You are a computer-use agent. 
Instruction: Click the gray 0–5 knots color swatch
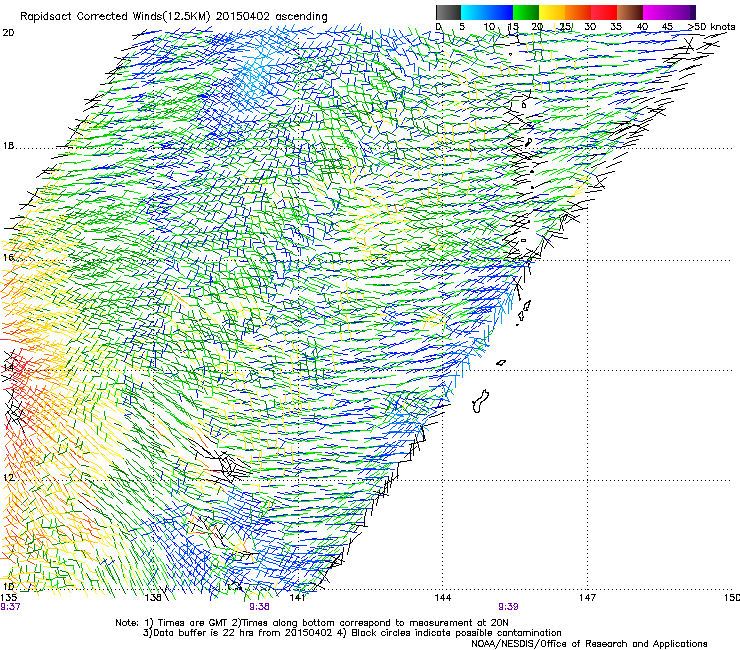[x=448, y=12]
